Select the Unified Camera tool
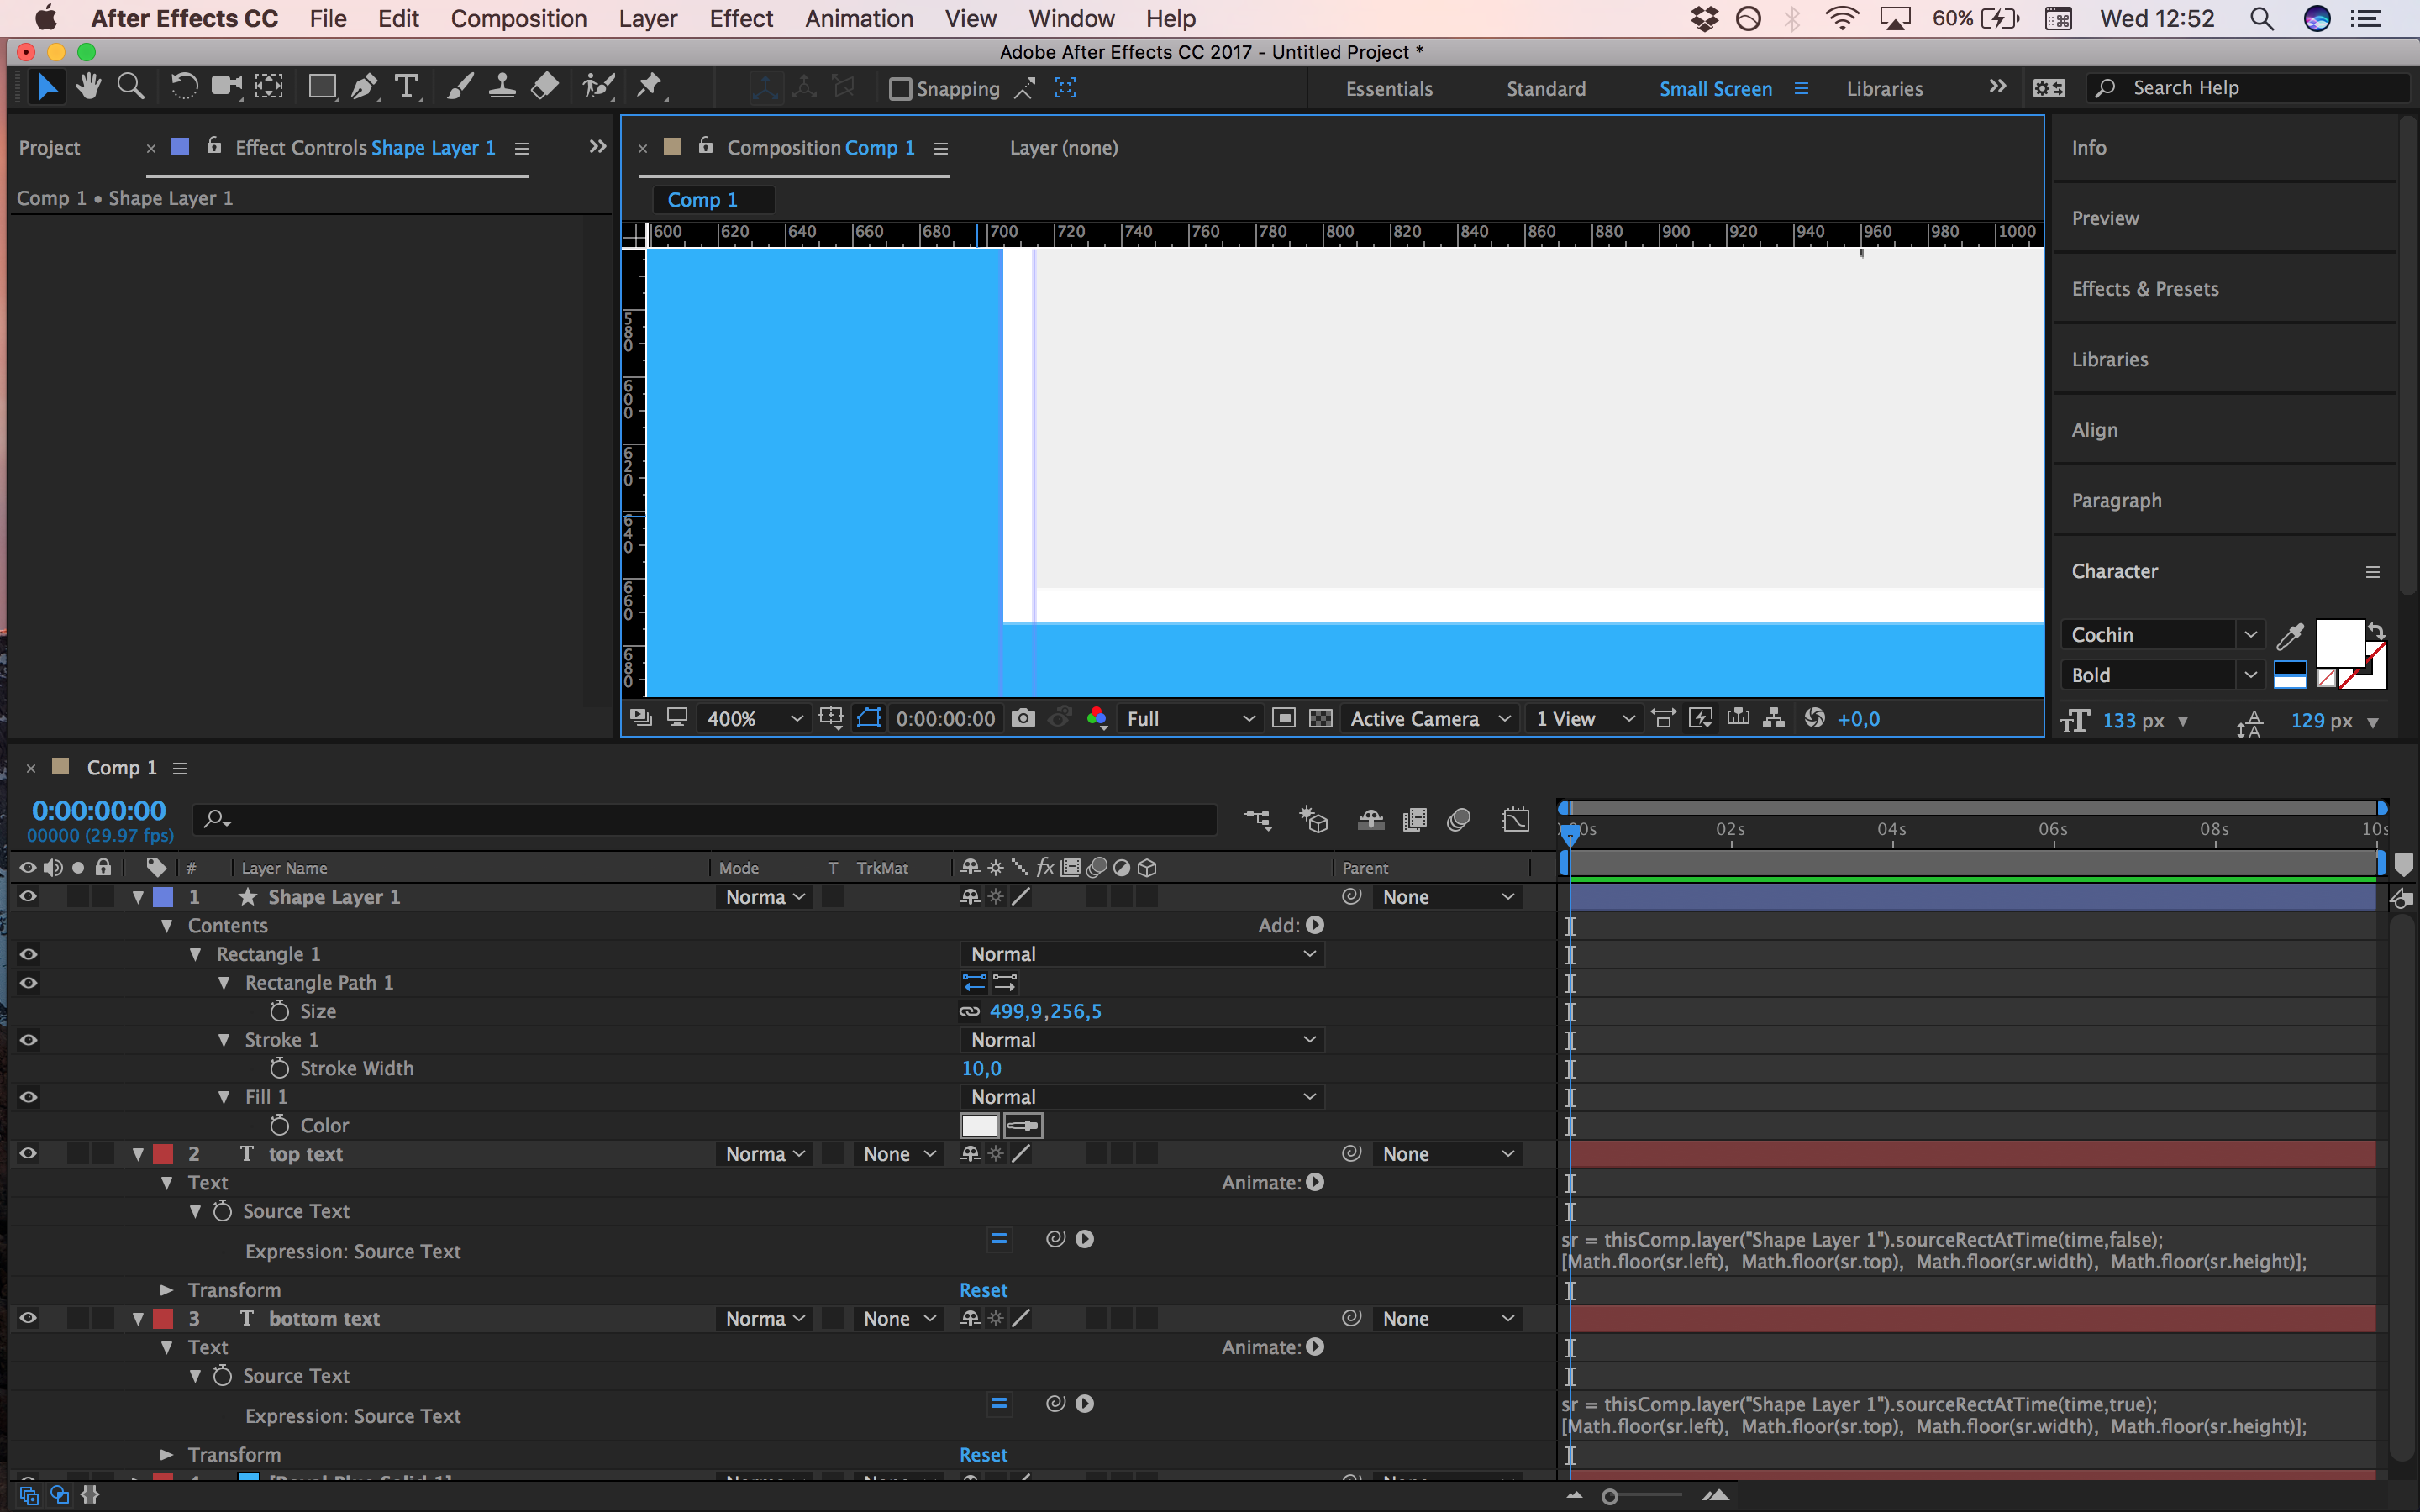Viewport: 2420px width, 1512px height. point(227,88)
